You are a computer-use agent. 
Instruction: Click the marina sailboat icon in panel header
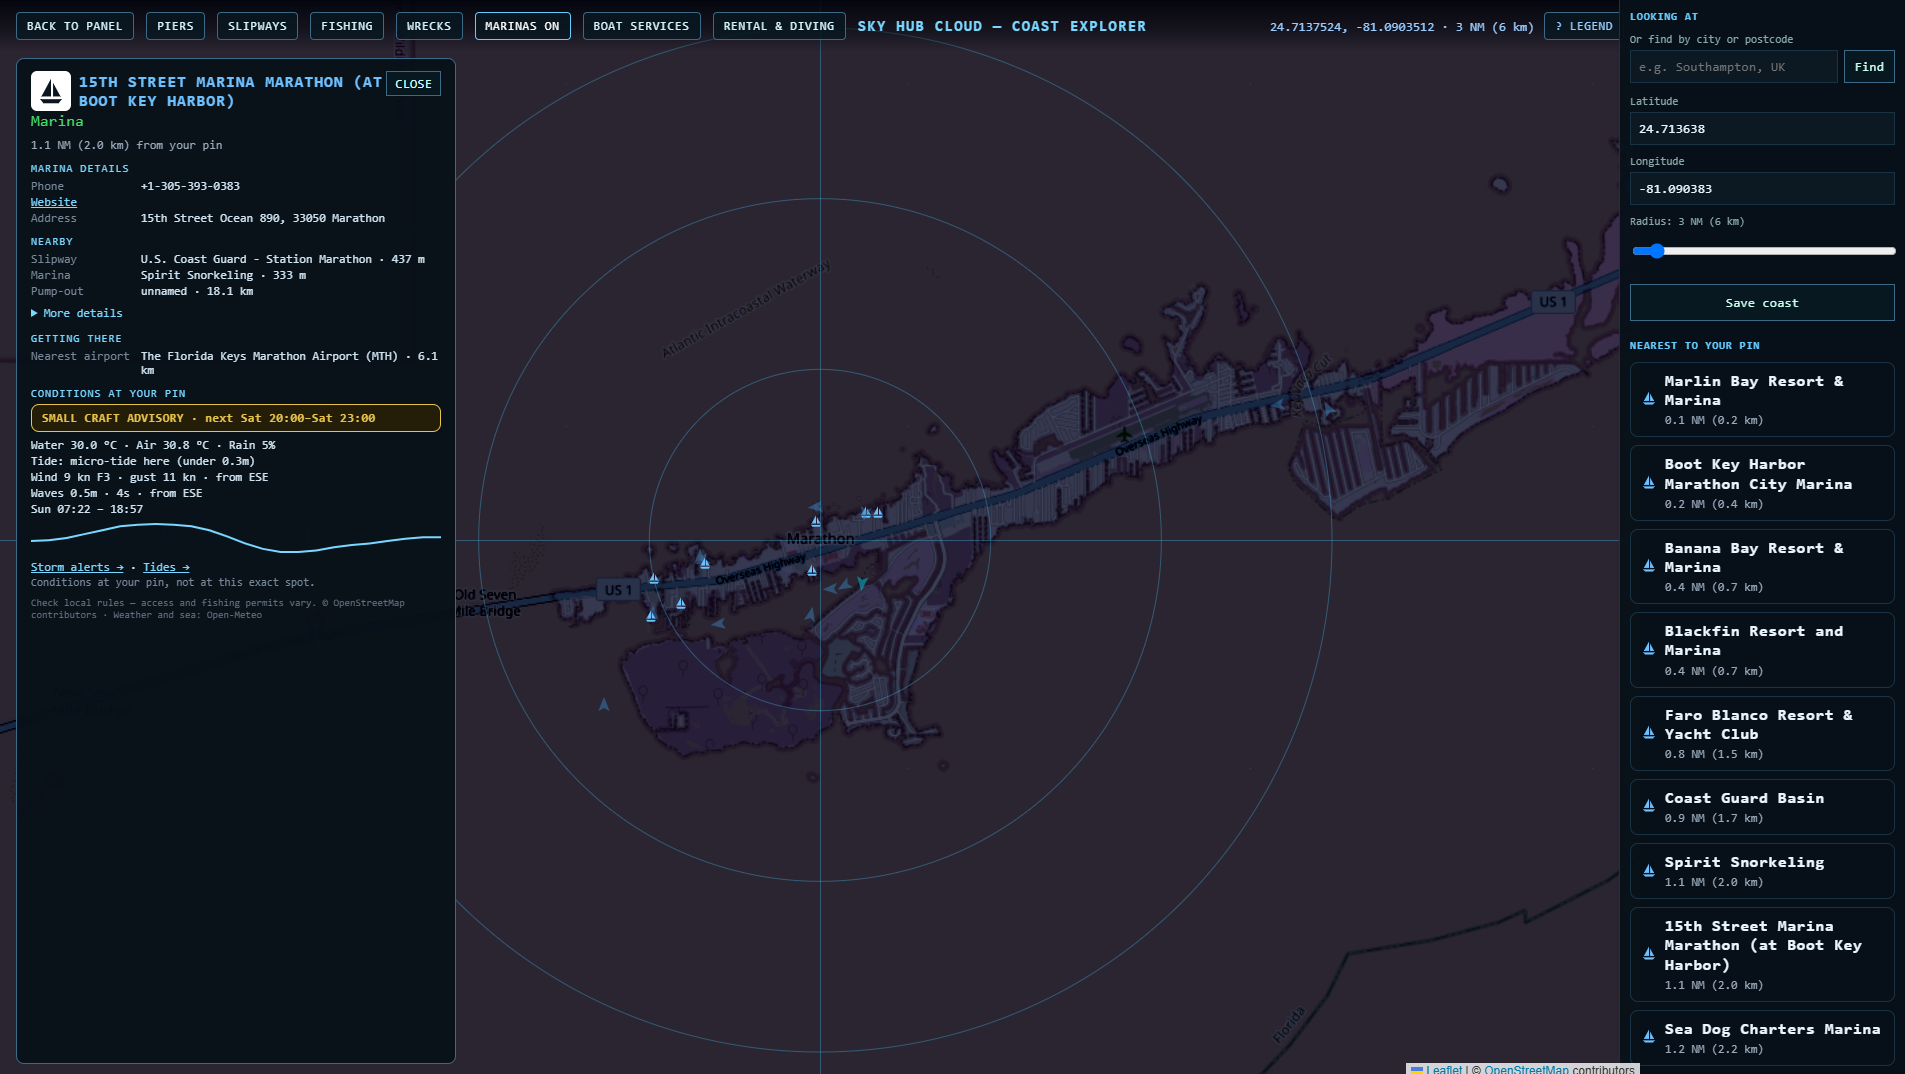(51, 91)
